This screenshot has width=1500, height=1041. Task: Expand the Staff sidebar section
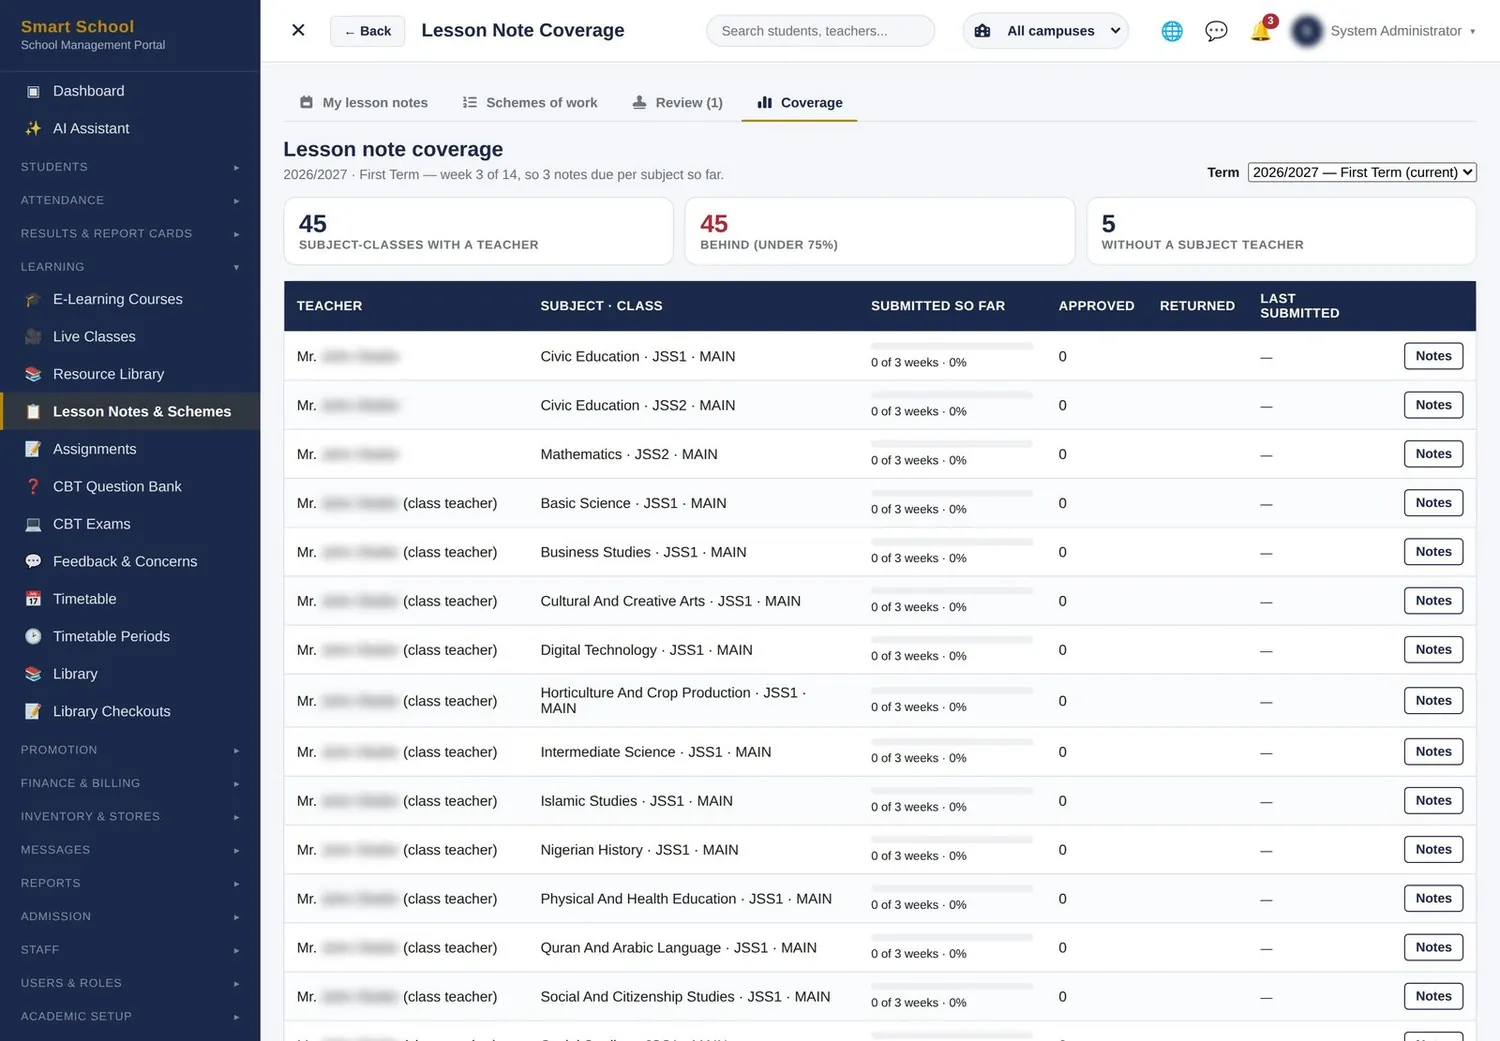130,950
